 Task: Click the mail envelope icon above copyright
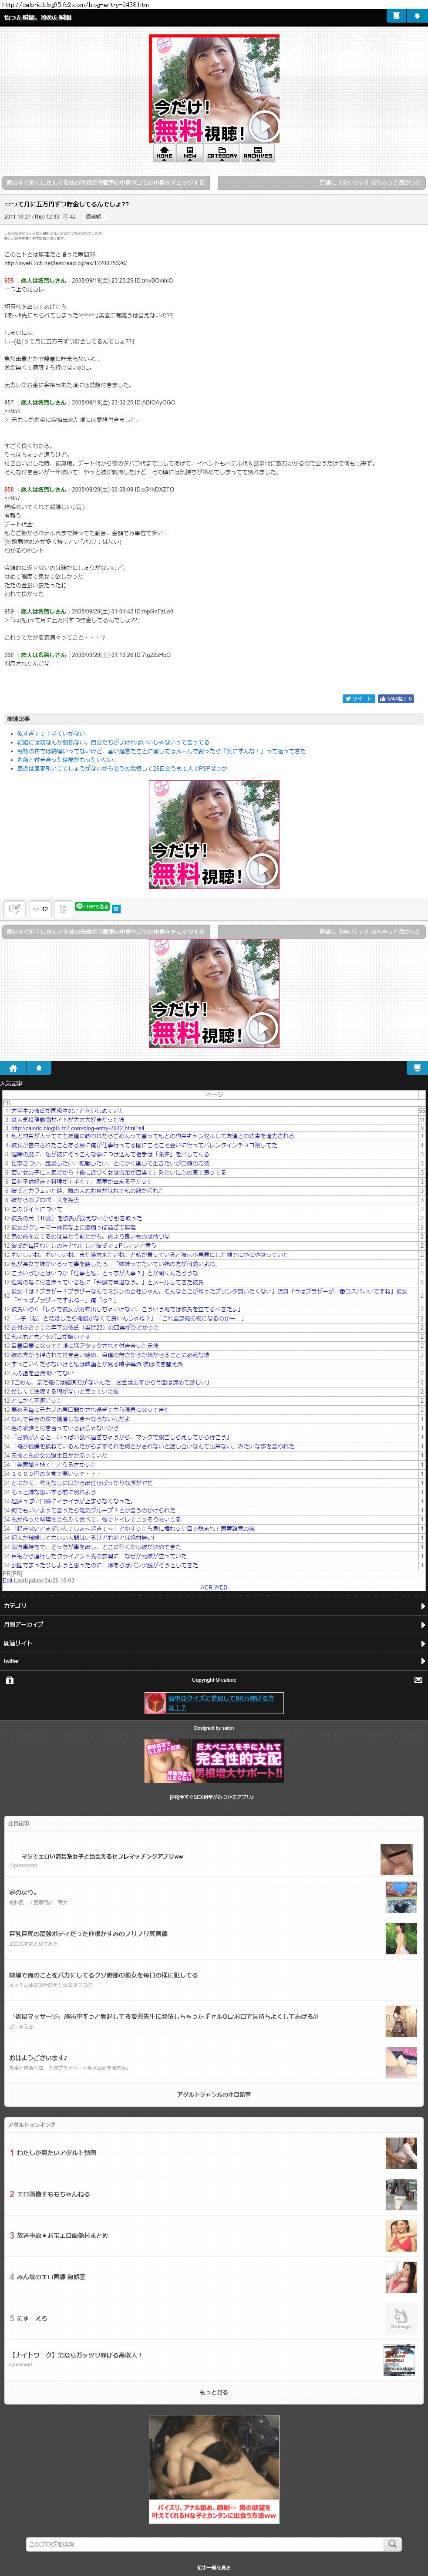coord(418,1680)
